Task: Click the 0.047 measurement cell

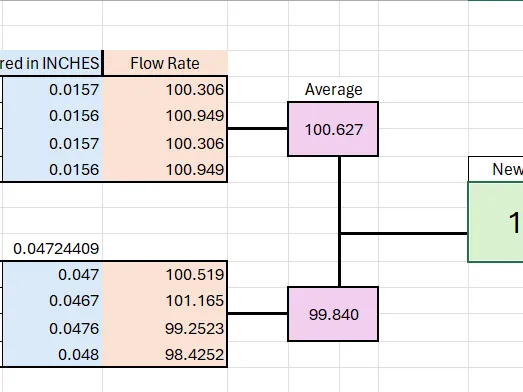Action: (x=53, y=275)
